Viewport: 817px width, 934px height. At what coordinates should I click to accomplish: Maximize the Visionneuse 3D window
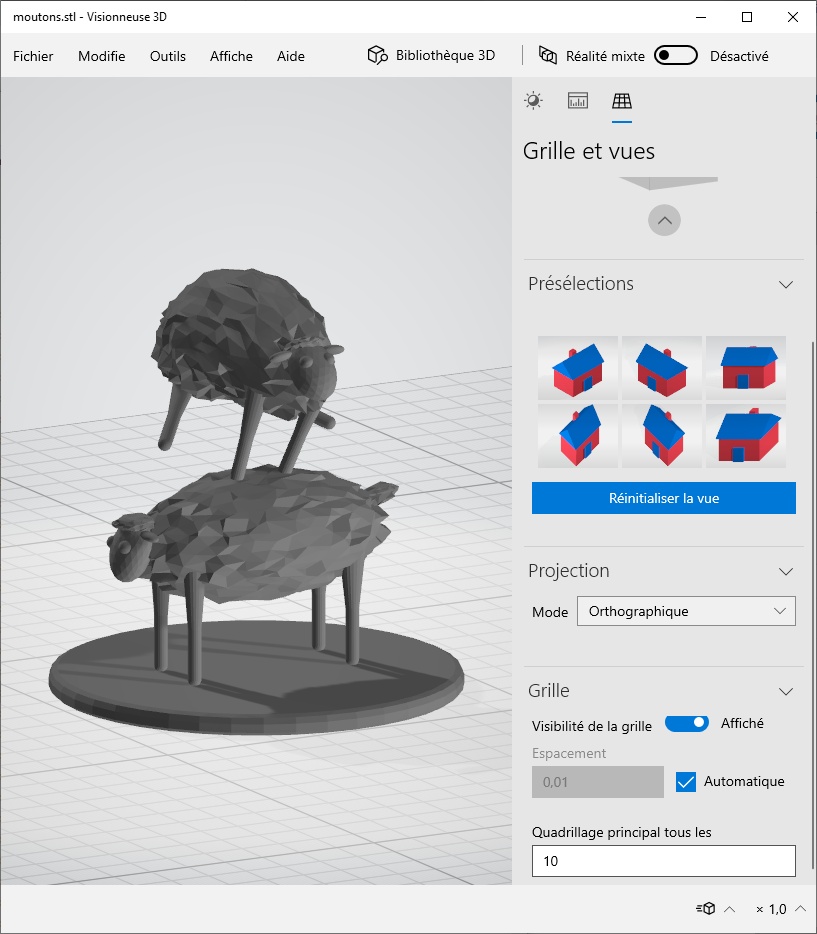(x=747, y=17)
